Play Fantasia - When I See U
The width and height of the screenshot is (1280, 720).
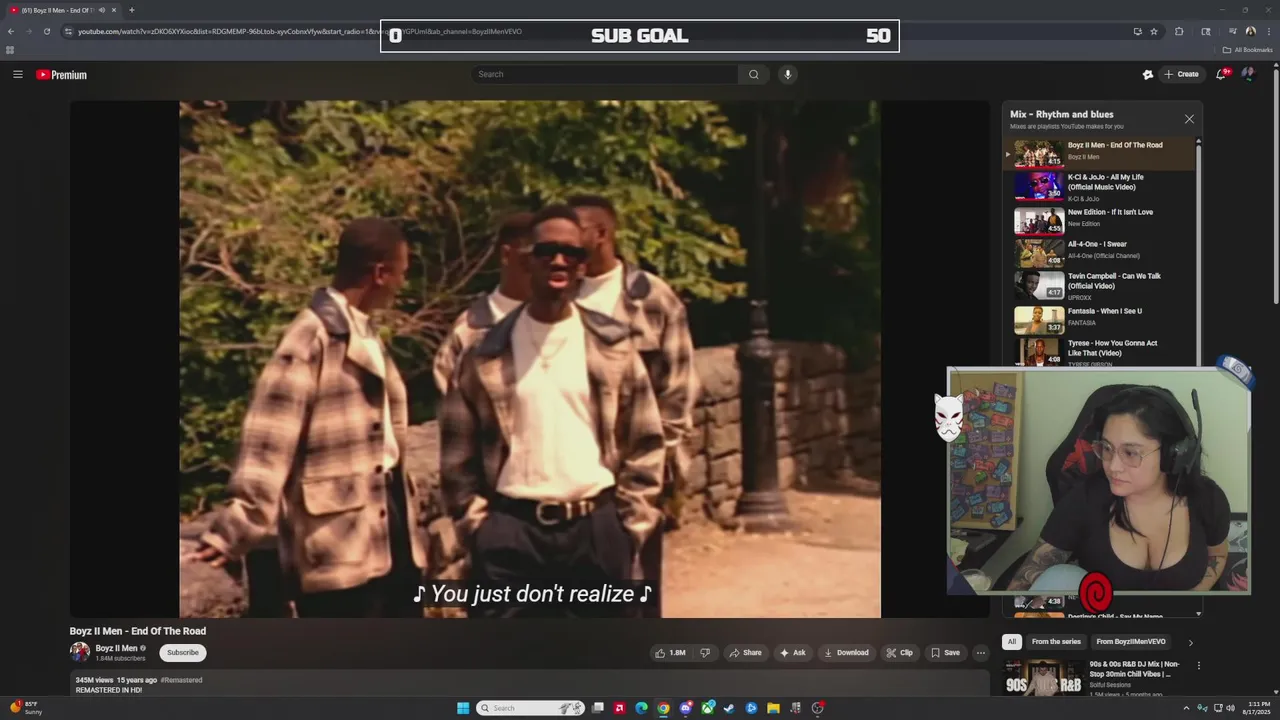click(x=1100, y=318)
